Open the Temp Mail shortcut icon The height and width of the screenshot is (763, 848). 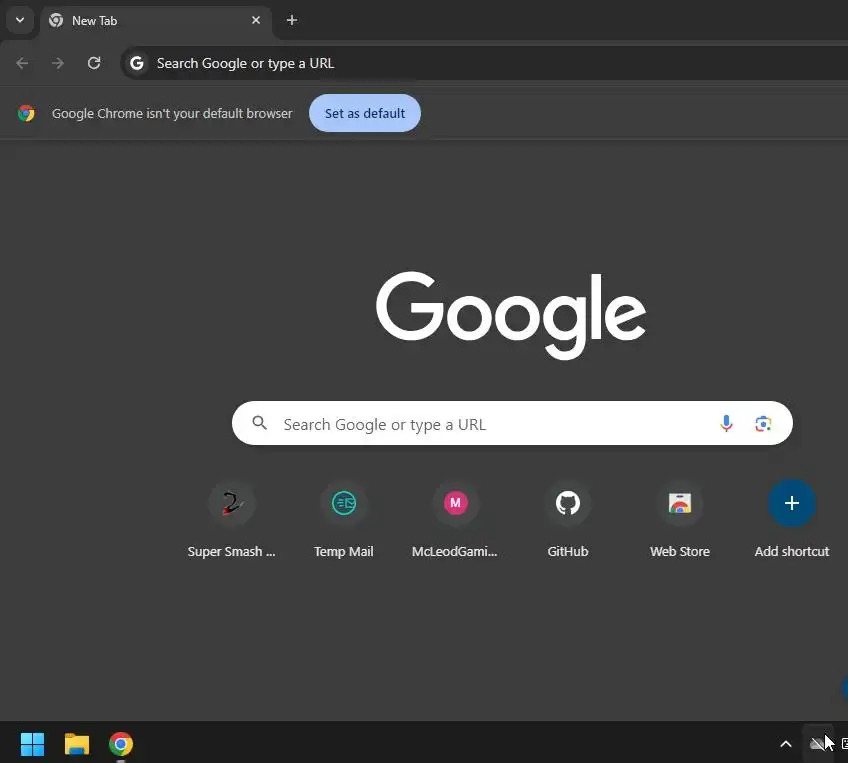[x=343, y=503]
